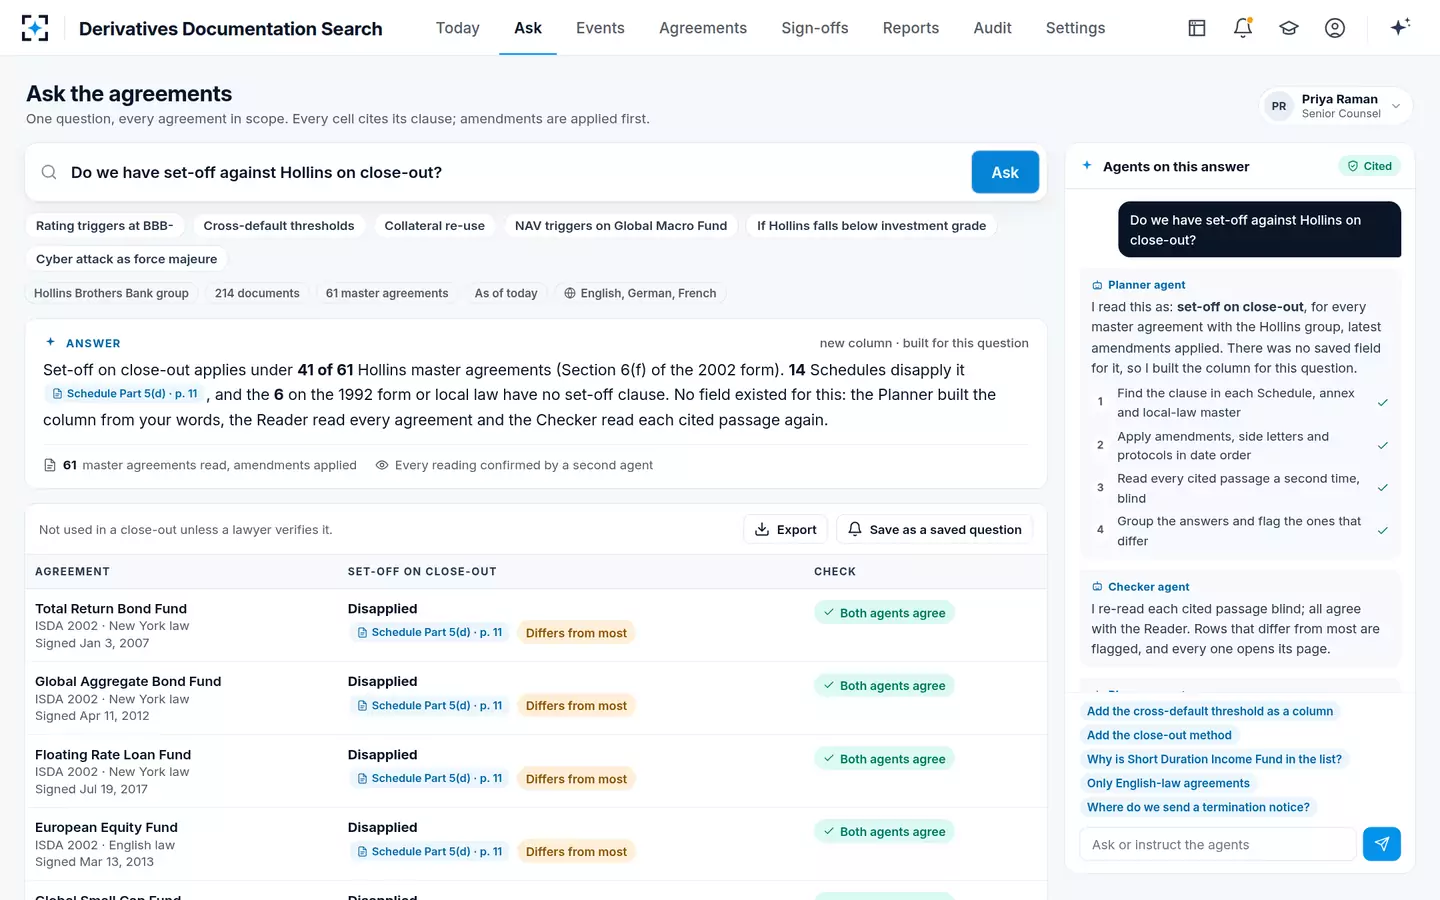
Task: Open Global Aggregate Bond Fund Schedule citation
Action: [x=430, y=705]
